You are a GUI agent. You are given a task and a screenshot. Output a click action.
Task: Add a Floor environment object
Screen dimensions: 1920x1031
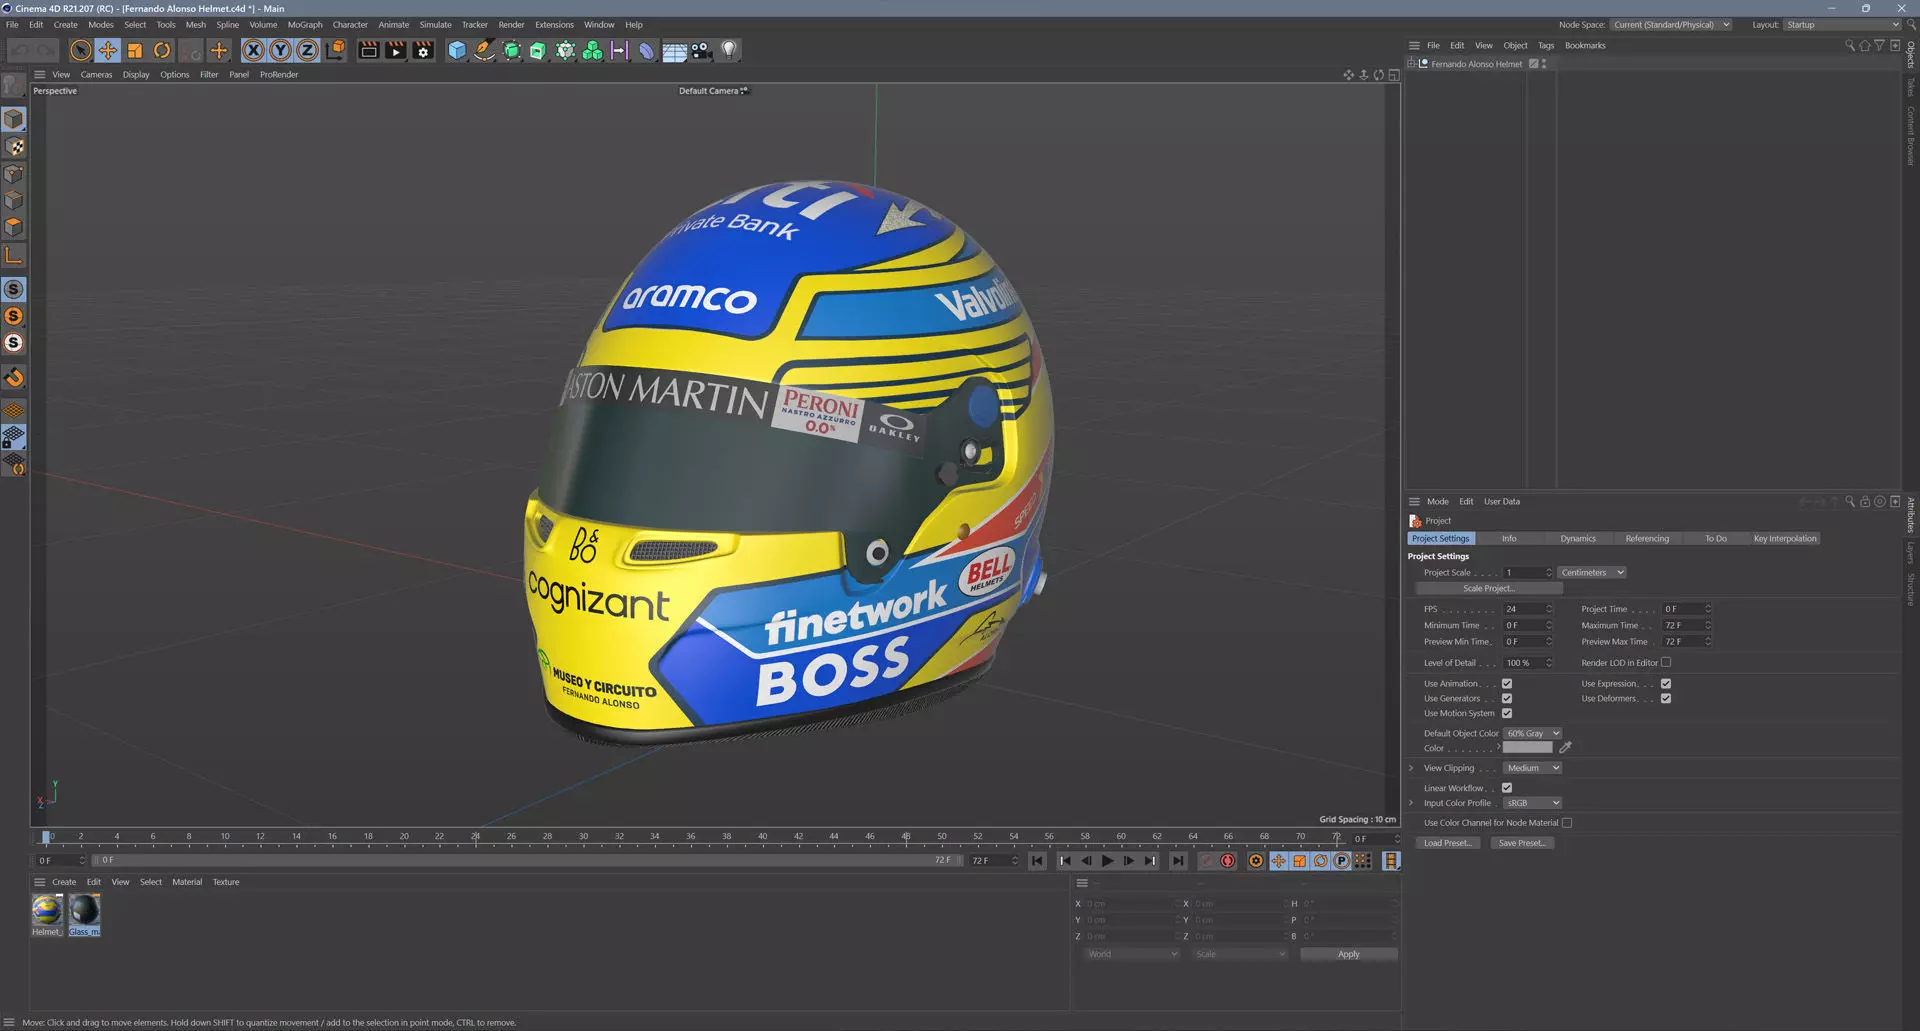tap(674, 50)
